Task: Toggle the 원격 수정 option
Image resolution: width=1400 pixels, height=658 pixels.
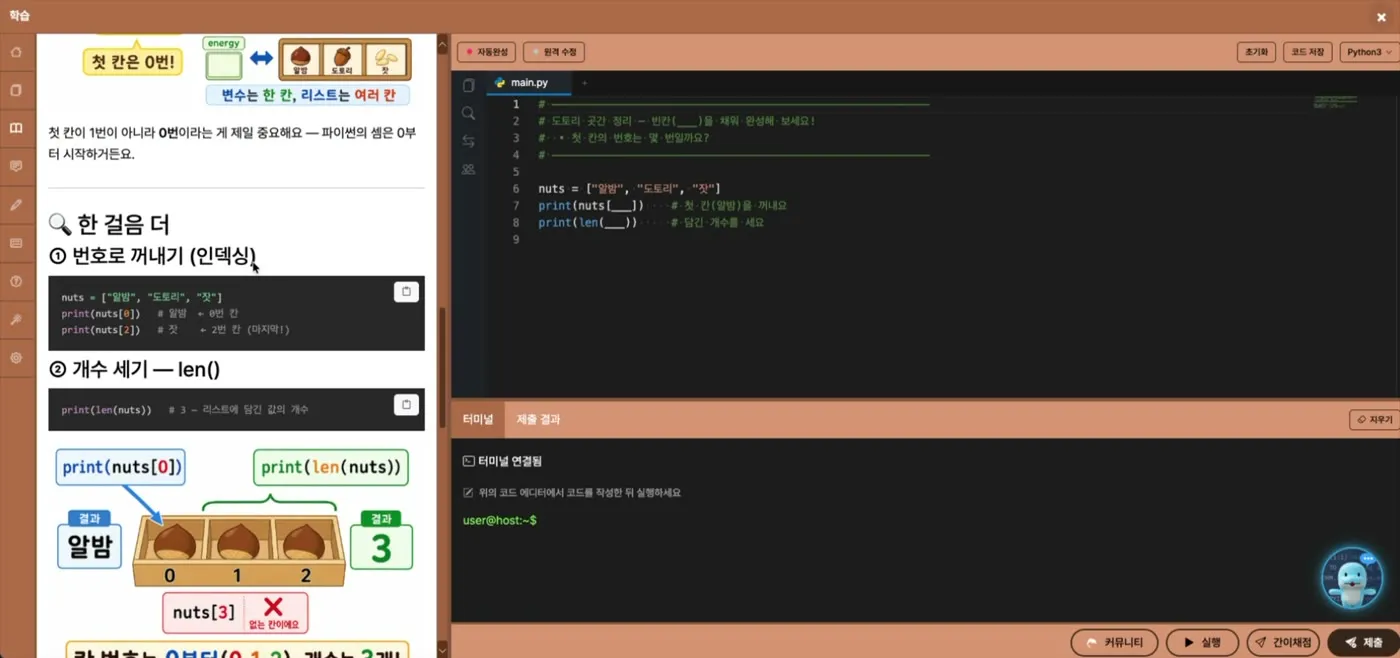Action: click(x=554, y=52)
